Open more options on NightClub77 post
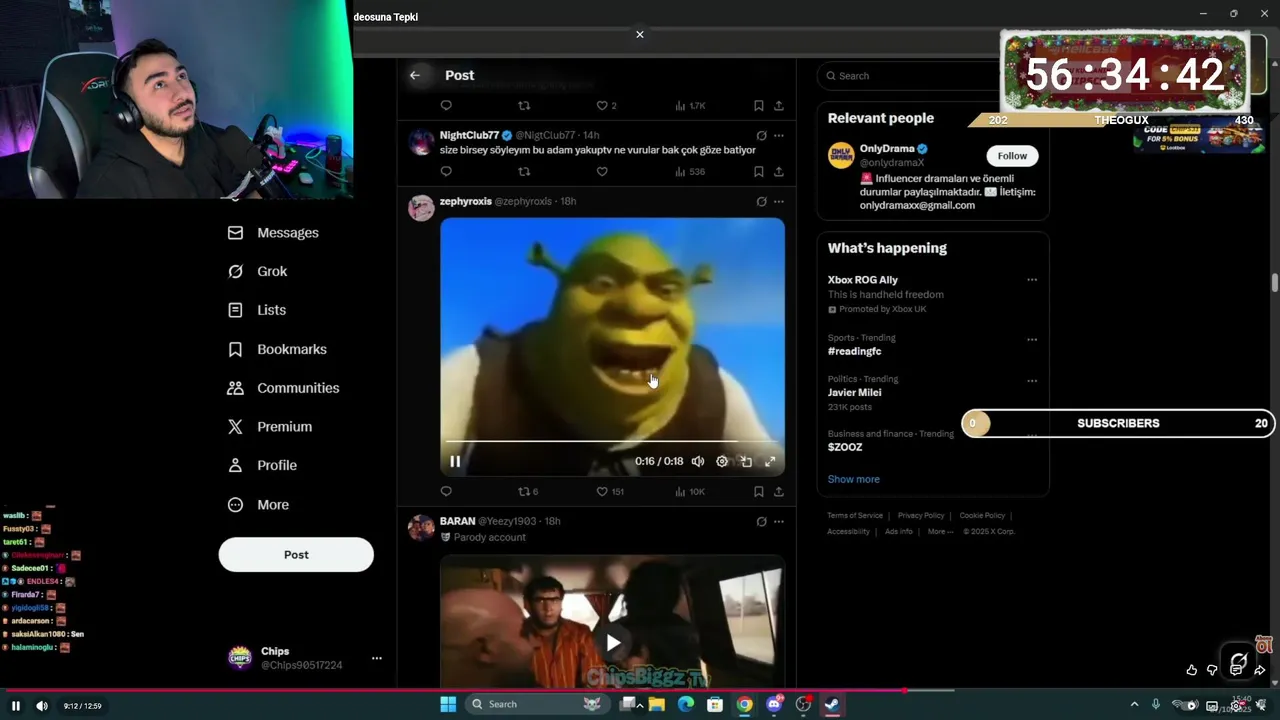 [x=779, y=135]
